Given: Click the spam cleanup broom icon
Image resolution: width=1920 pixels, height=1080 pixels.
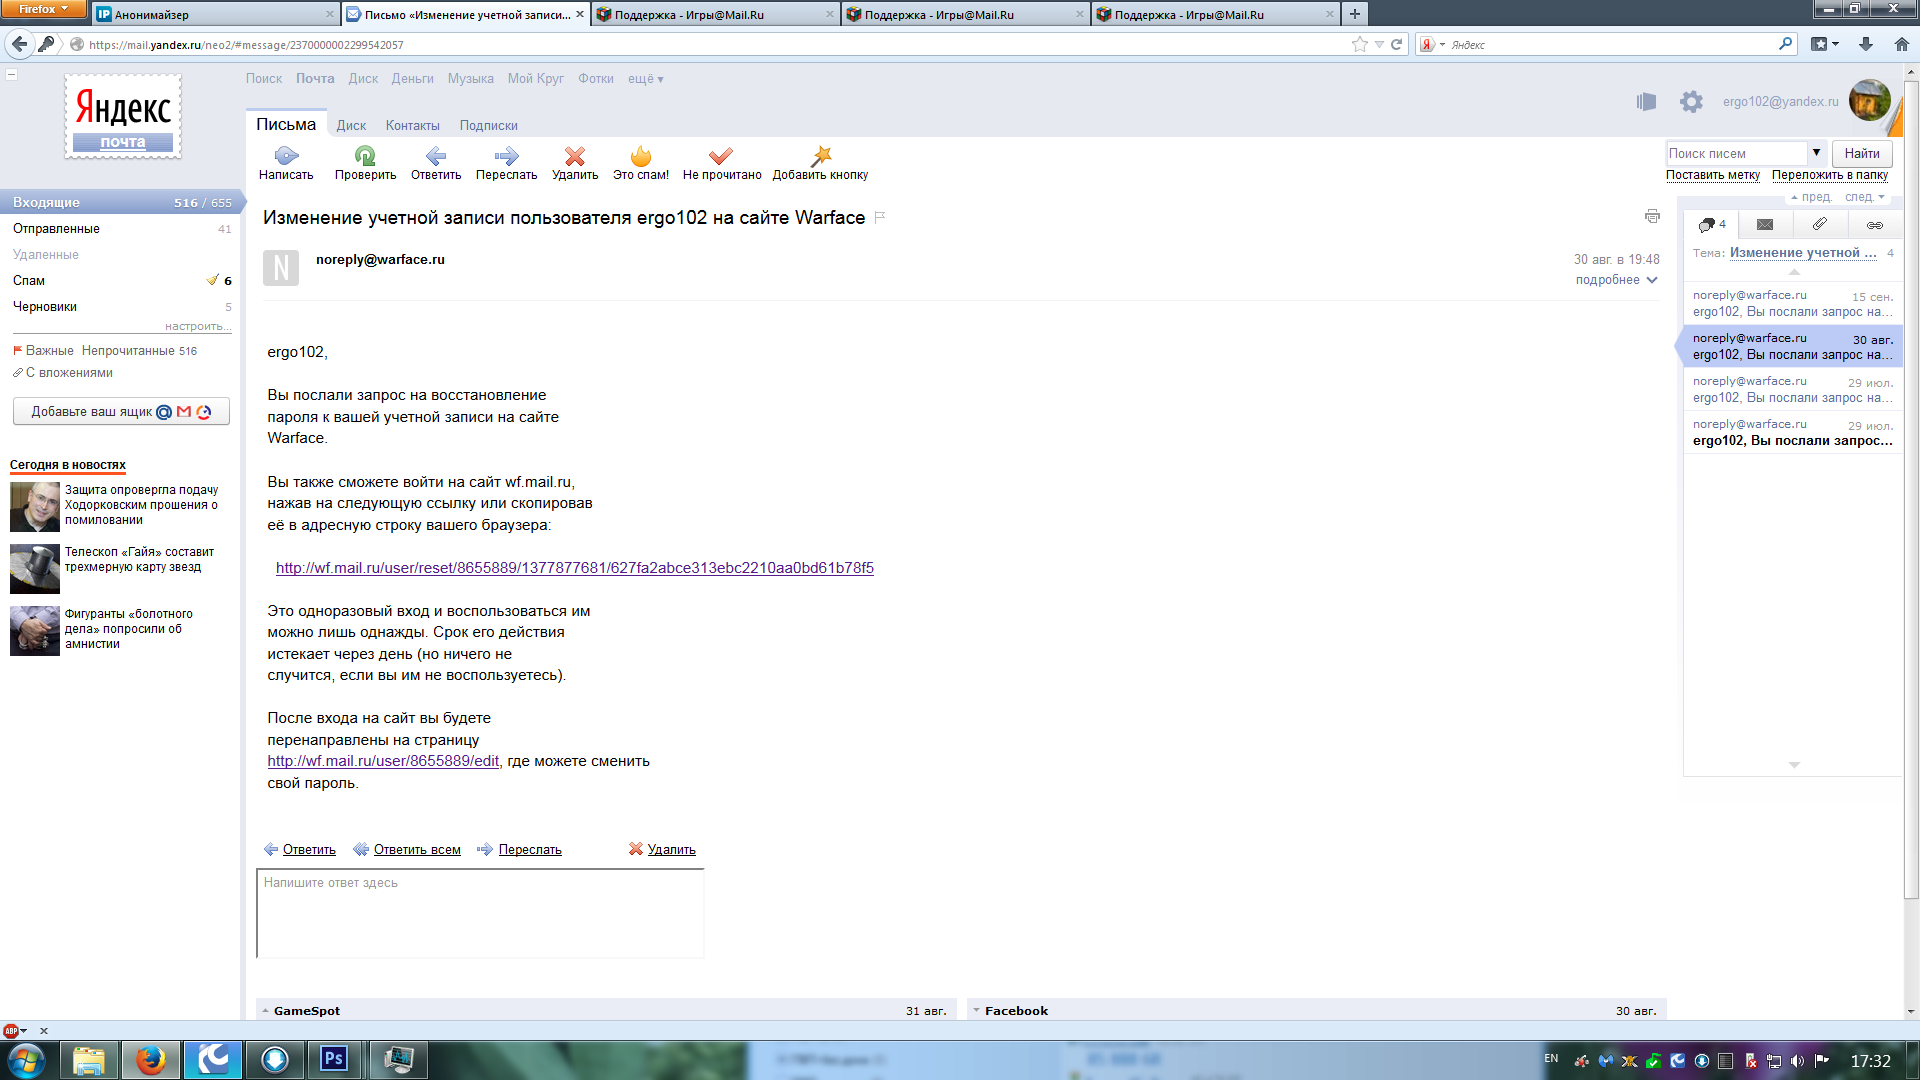Looking at the screenshot, I should [212, 280].
